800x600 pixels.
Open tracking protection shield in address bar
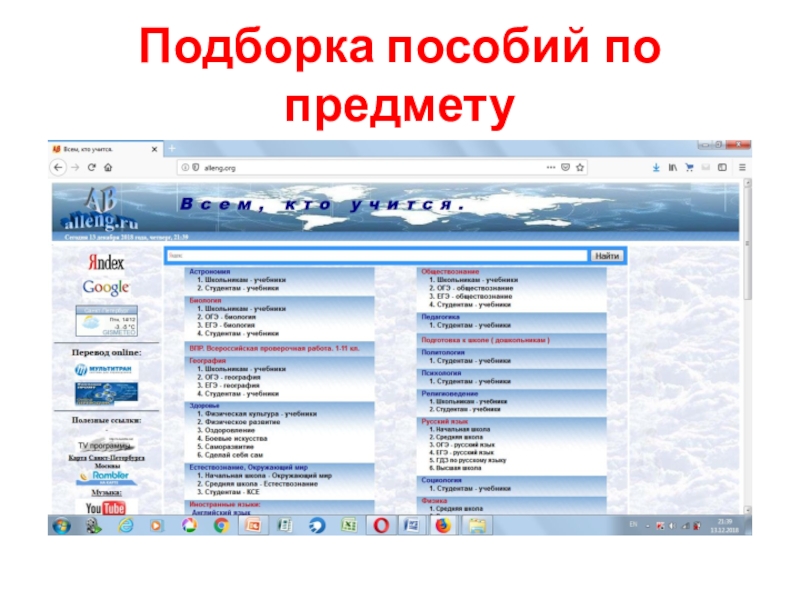[x=195, y=167]
